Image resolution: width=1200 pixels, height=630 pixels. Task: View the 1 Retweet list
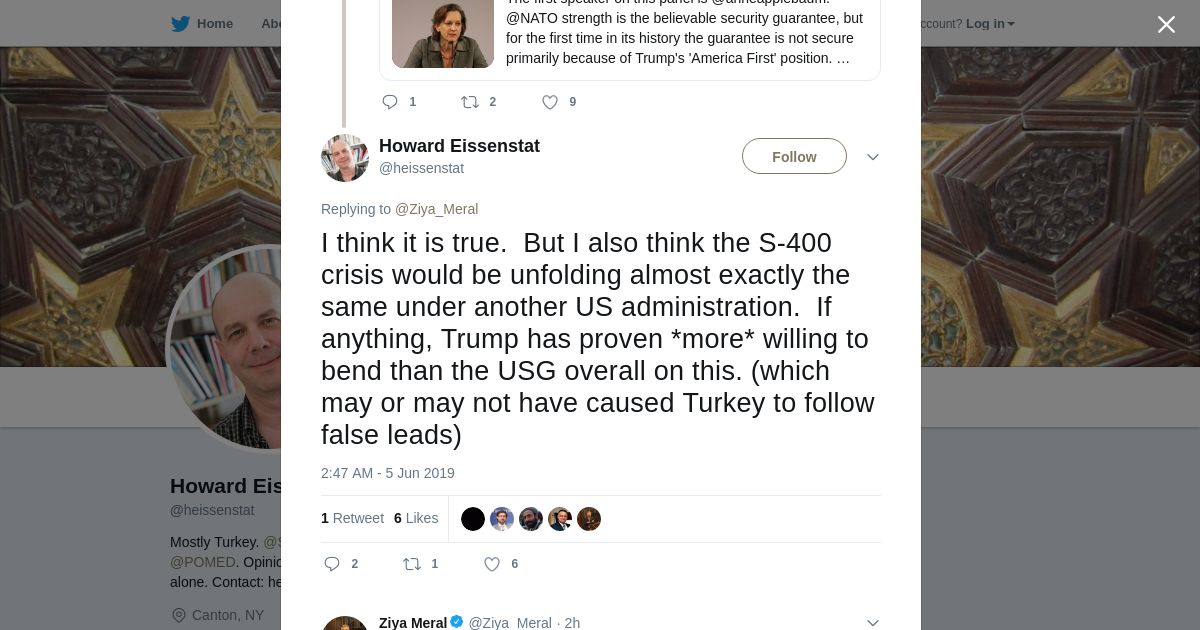352,518
